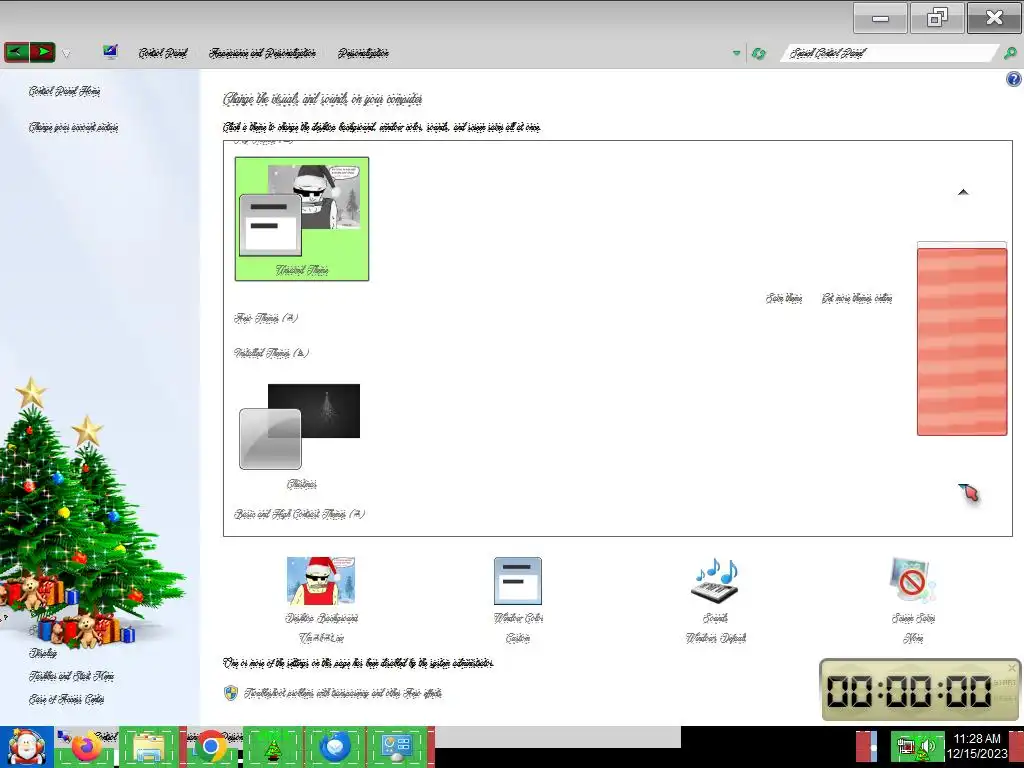This screenshot has width=1024, height=768.
Task: Focus the Search Control Panel field
Action: click(889, 53)
